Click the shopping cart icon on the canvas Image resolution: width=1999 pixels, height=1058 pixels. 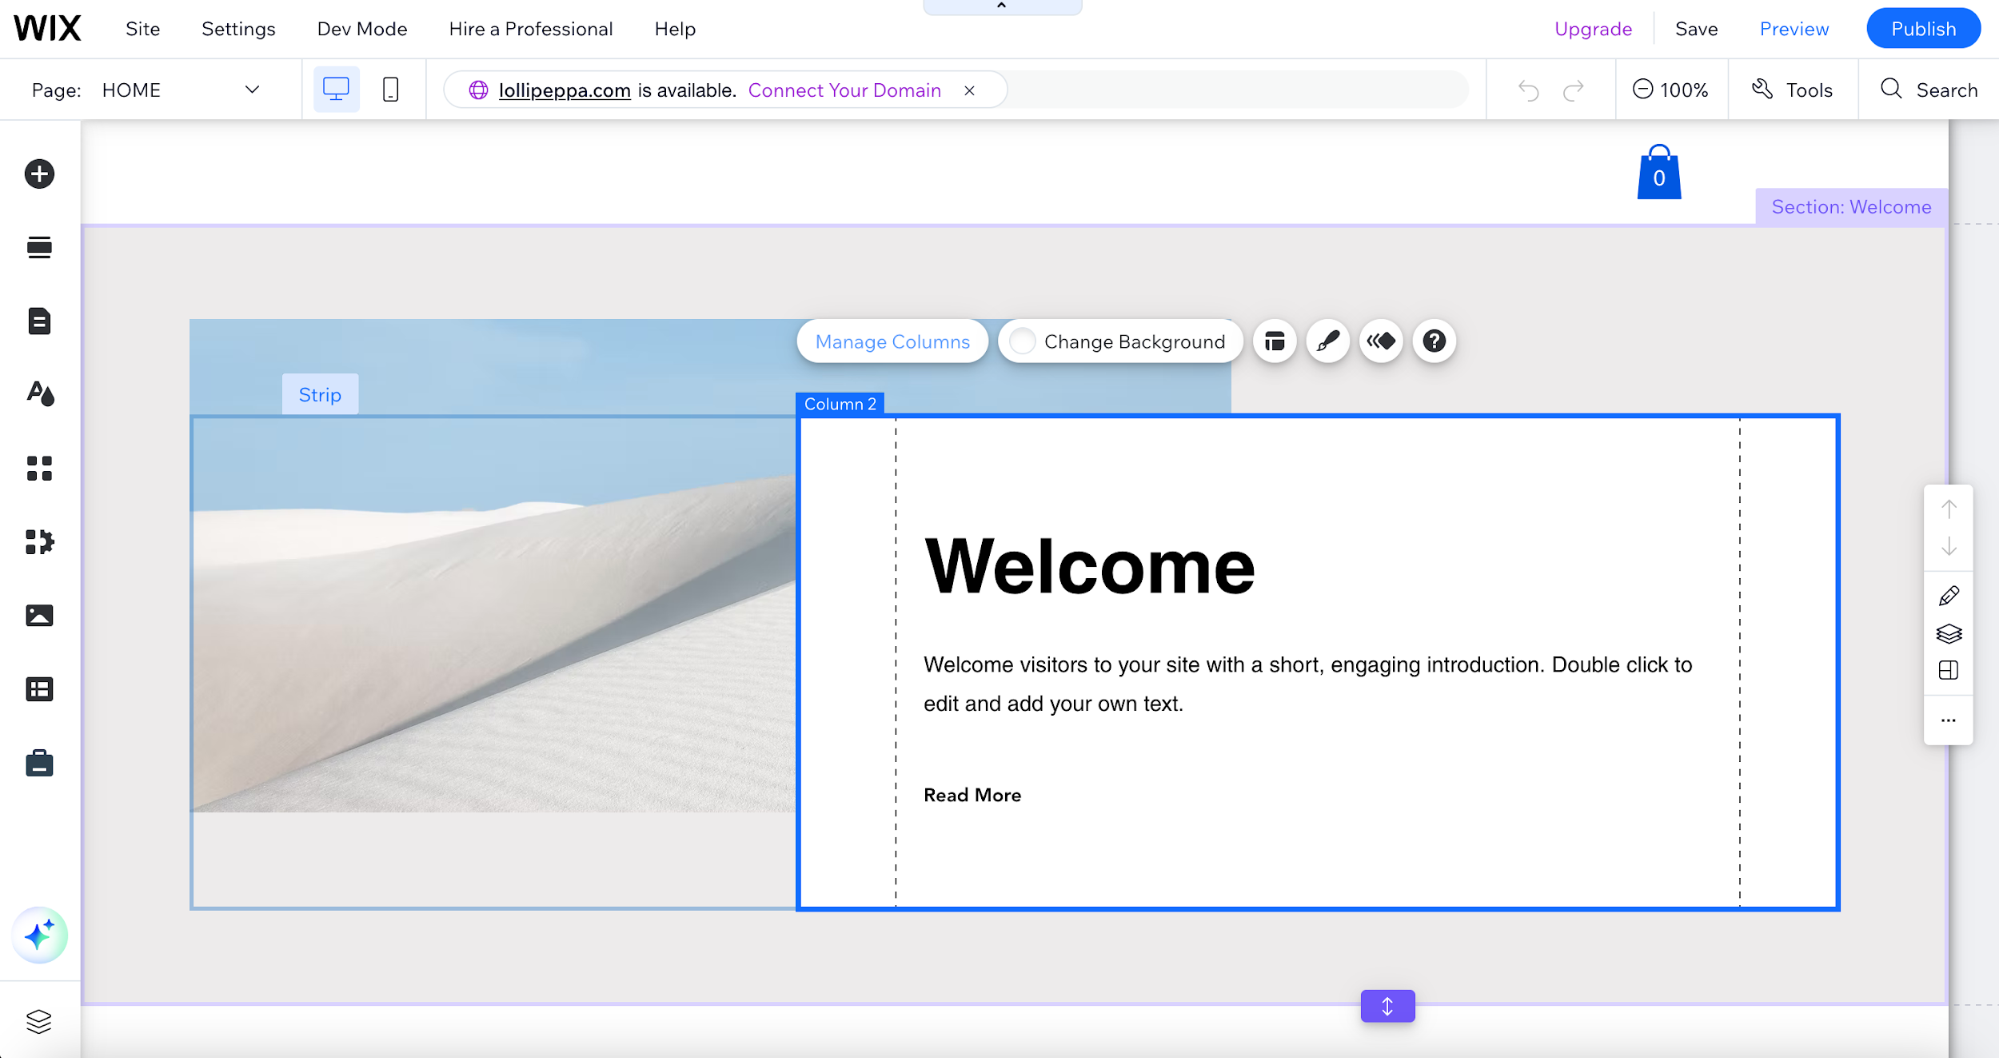point(1658,171)
